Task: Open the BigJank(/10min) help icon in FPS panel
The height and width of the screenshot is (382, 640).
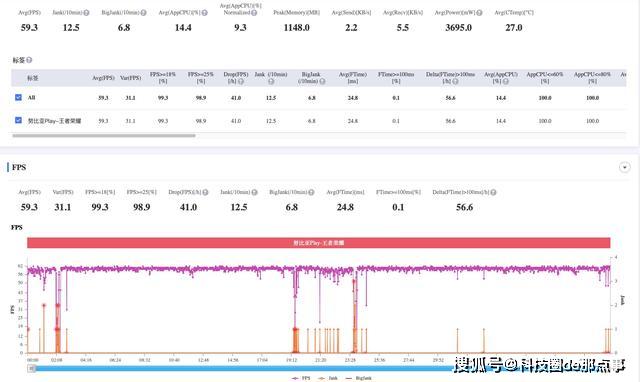Action: [311, 192]
